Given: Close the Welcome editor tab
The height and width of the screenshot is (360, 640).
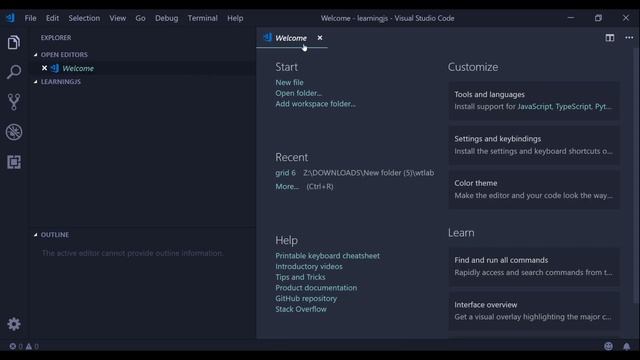Looking at the screenshot, I should point(320,38).
